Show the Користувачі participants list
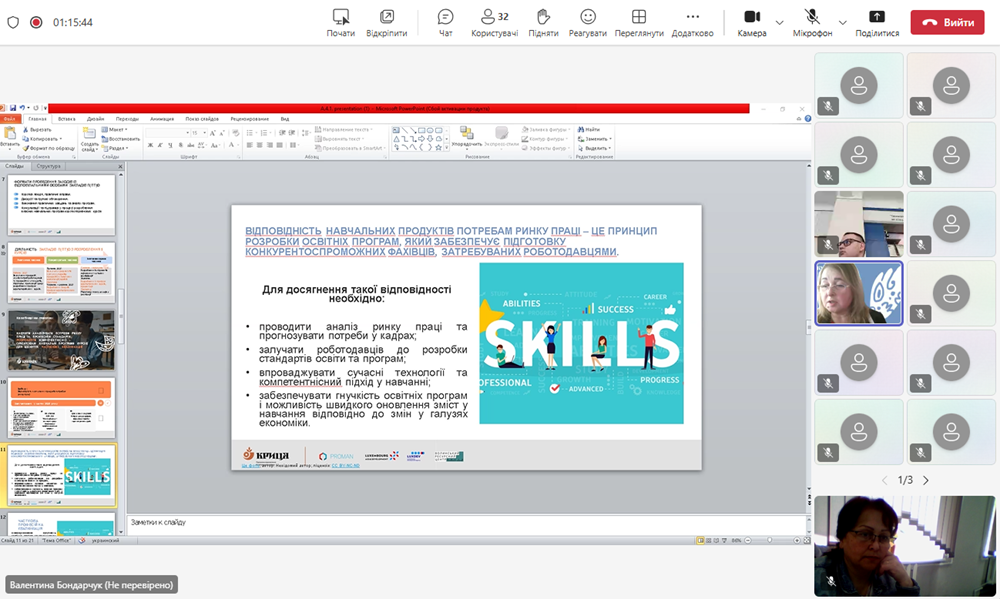The height and width of the screenshot is (599, 1000). [x=494, y=22]
